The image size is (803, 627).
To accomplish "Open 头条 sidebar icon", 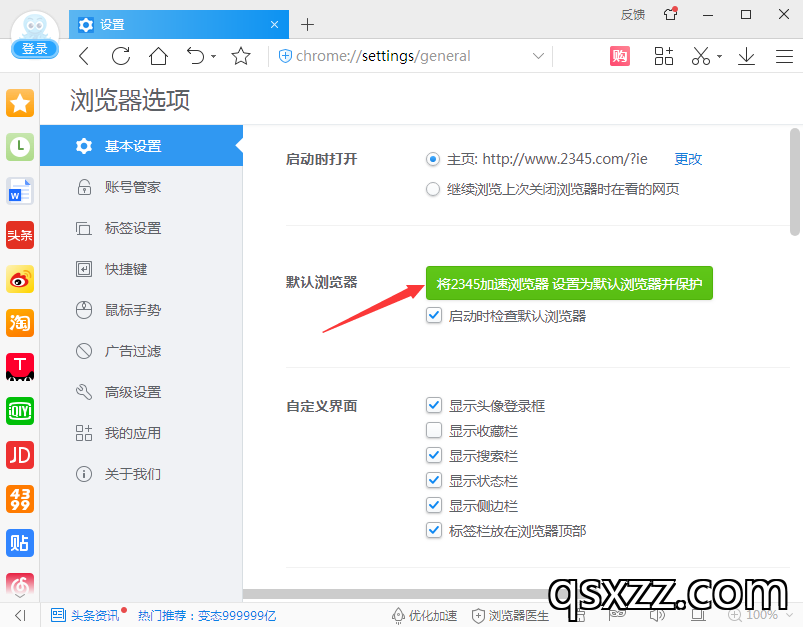I will [20, 235].
